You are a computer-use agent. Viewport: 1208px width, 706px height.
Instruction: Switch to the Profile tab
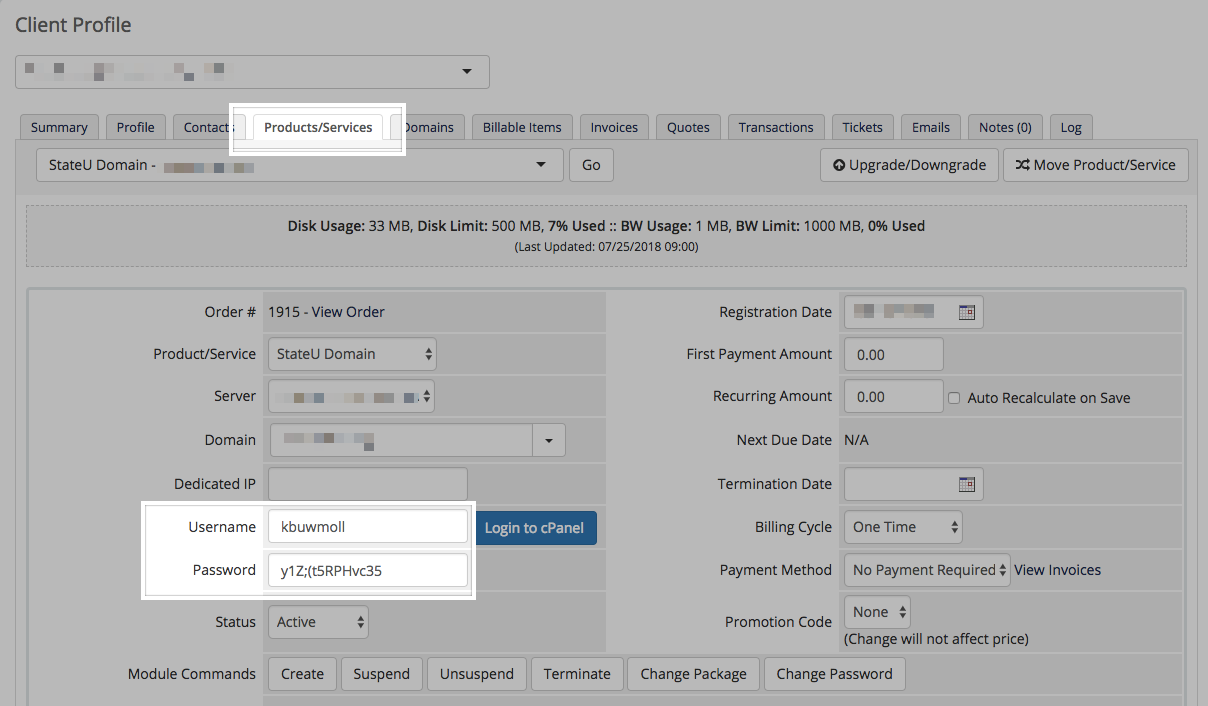pyautogui.click(x=135, y=127)
